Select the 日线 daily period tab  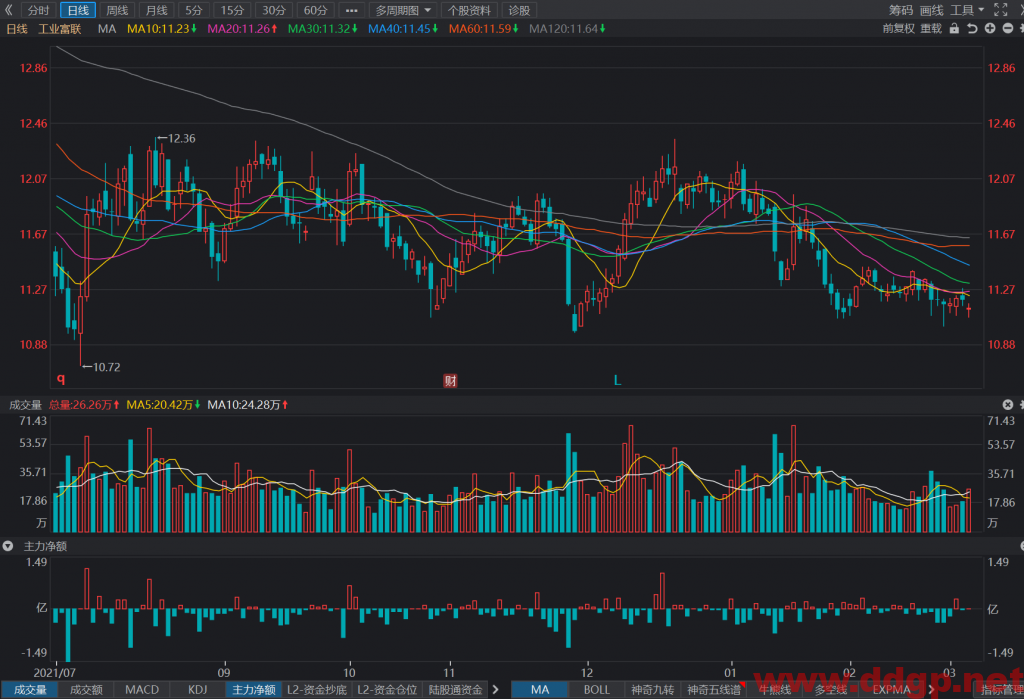tap(78, 10)
